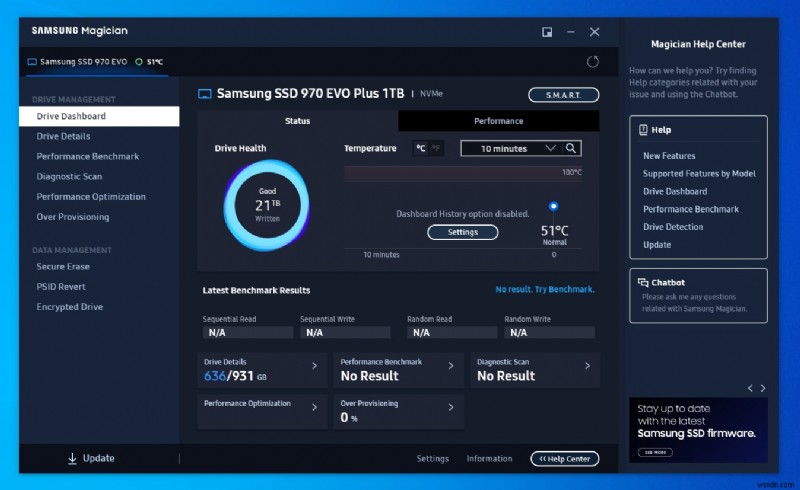Switch to the Status tab
This screenshot has height=490, width=800.
(297, 121)
